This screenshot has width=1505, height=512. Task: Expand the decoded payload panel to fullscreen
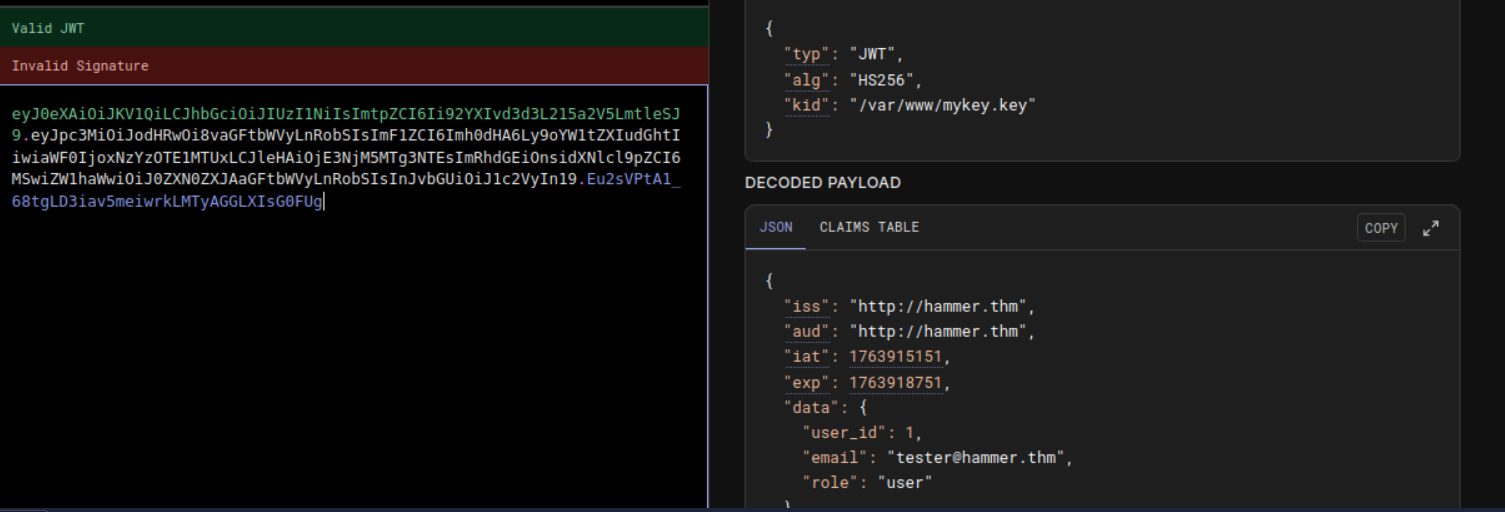(x=1429, y=228)
